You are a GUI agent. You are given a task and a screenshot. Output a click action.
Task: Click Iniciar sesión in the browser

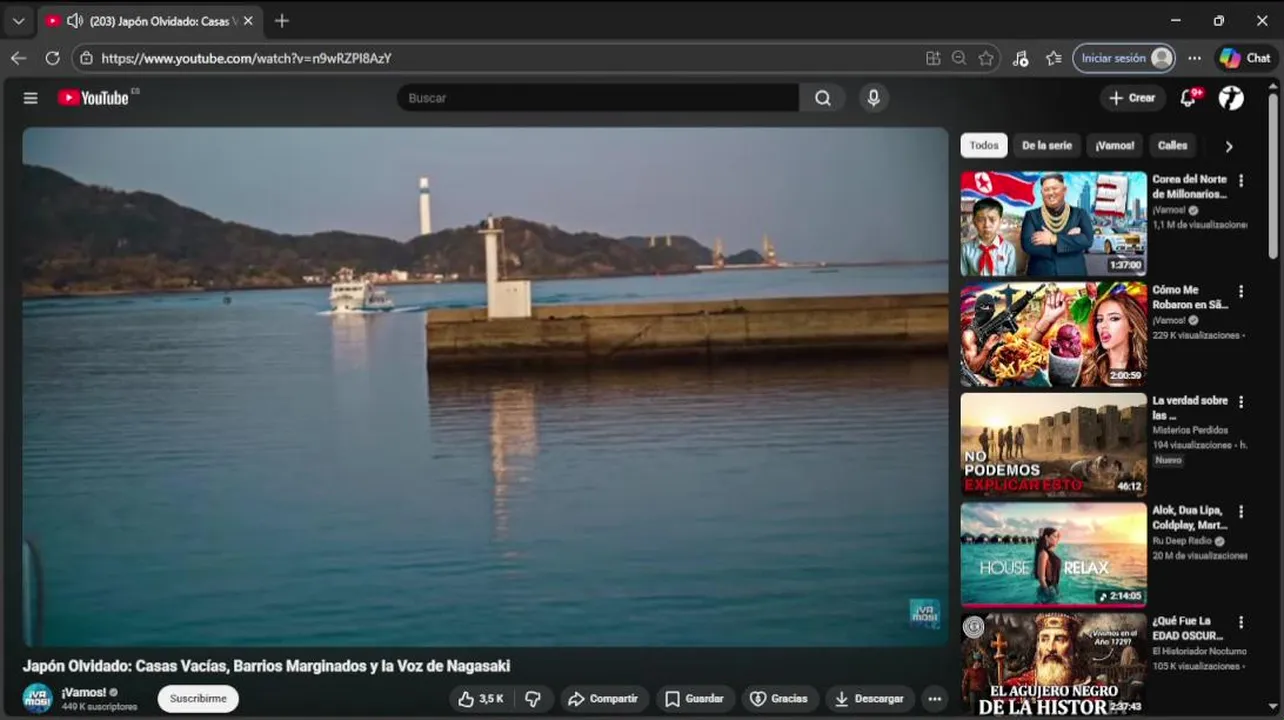[1124, 58]
